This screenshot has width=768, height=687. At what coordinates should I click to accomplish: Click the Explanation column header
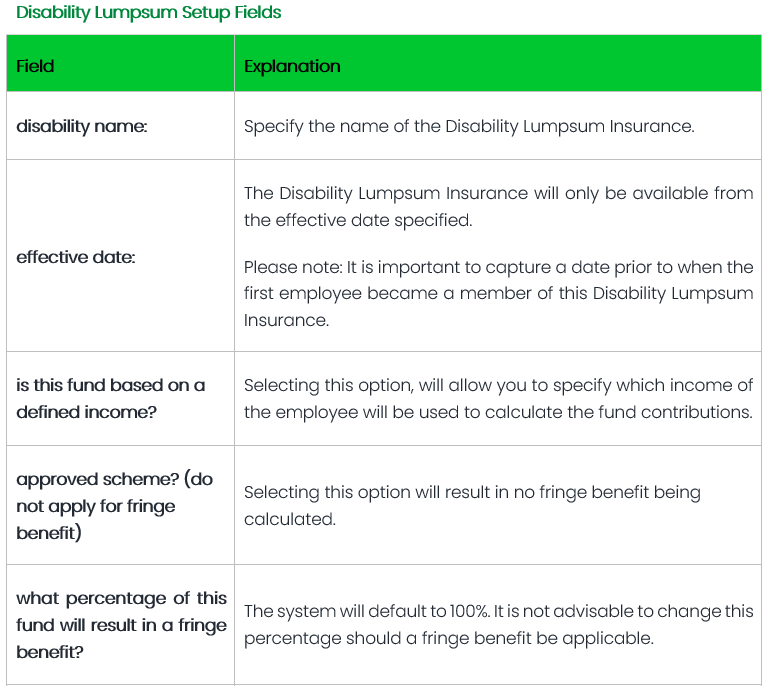[292, 66]
